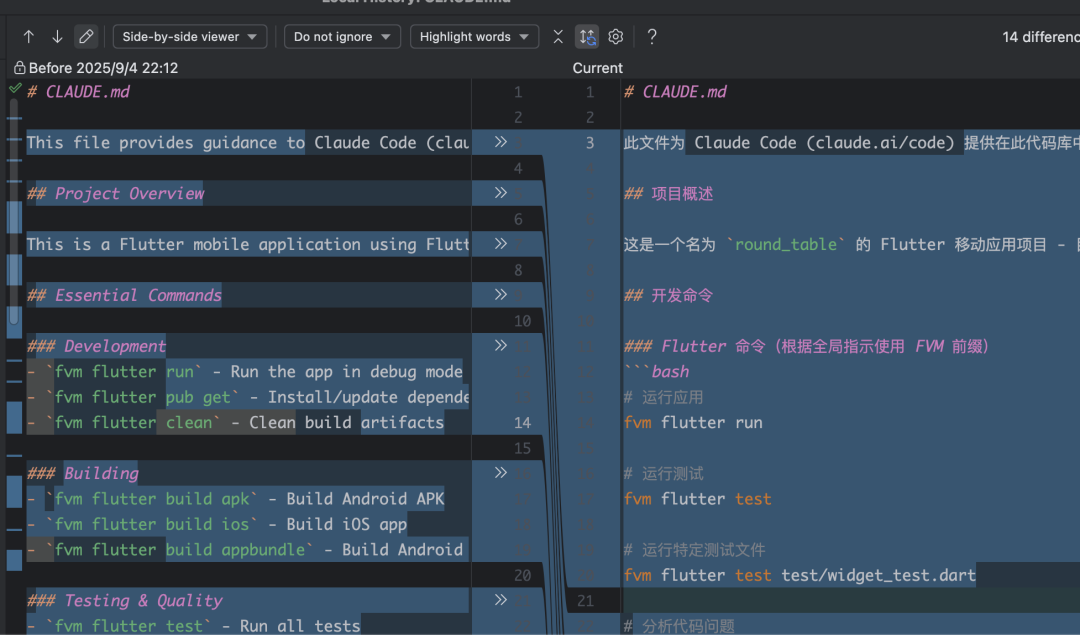Open the diff settings gear
The height and width of the screenshot is (635, 1080).
coord(616,37)
